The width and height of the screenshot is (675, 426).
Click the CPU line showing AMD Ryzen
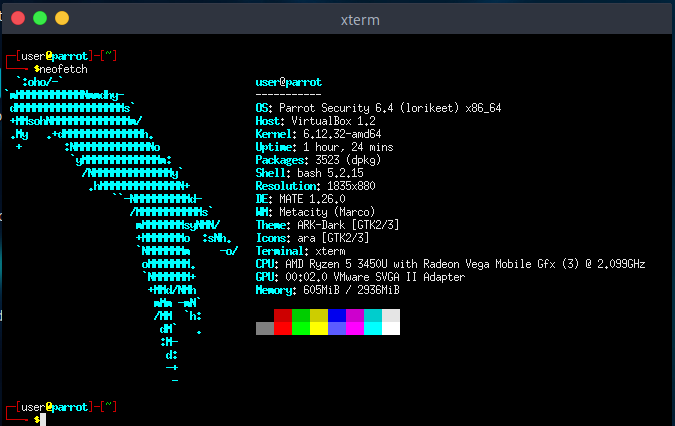click(x=450, y=263)
